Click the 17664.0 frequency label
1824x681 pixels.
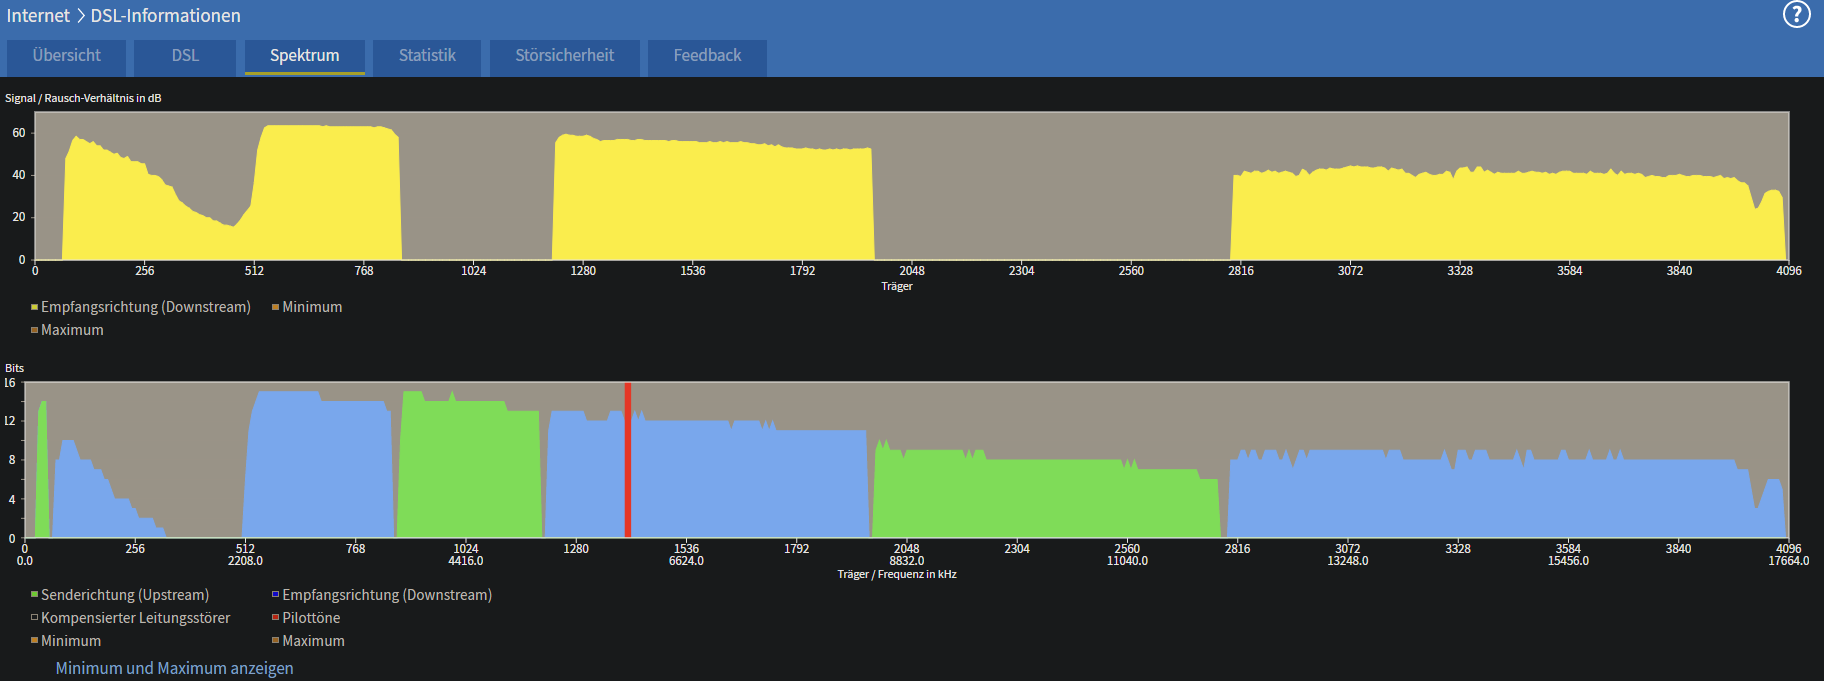(x=1788, y=561)
